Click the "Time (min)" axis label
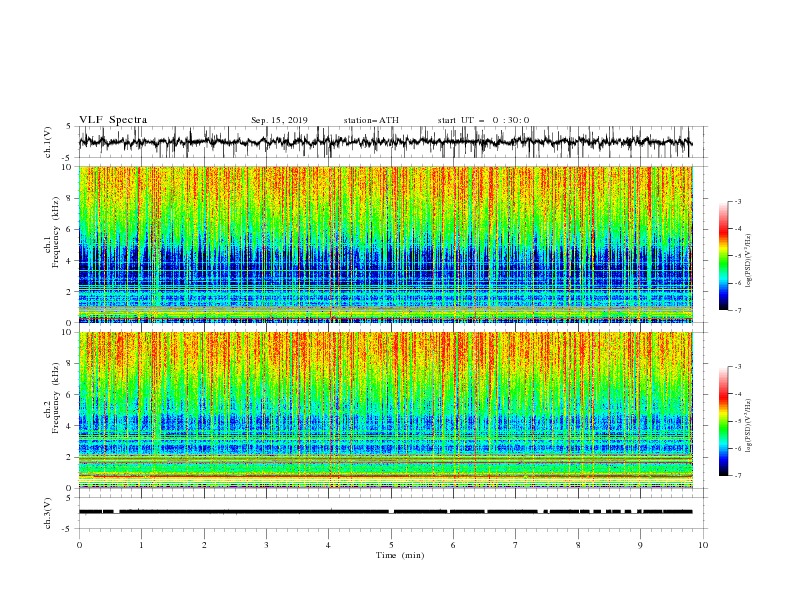The width and height of the screenshot is (792, 612). pyautogui.click(x=400, y=555)
